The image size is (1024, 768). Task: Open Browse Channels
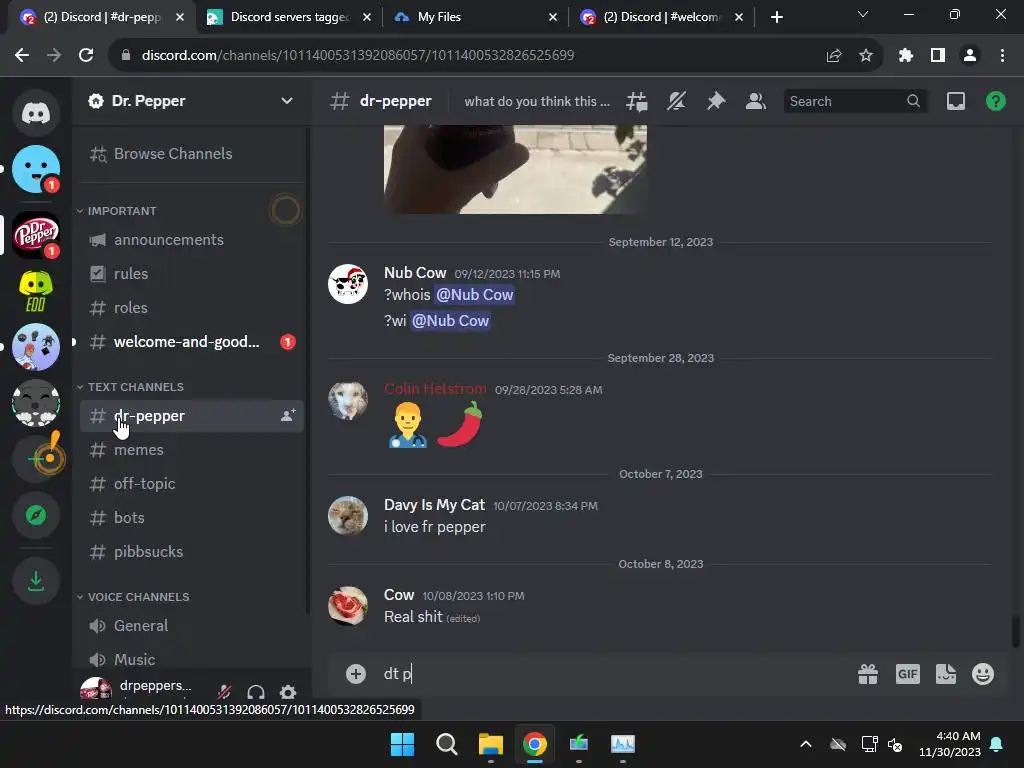pos(191,153)
